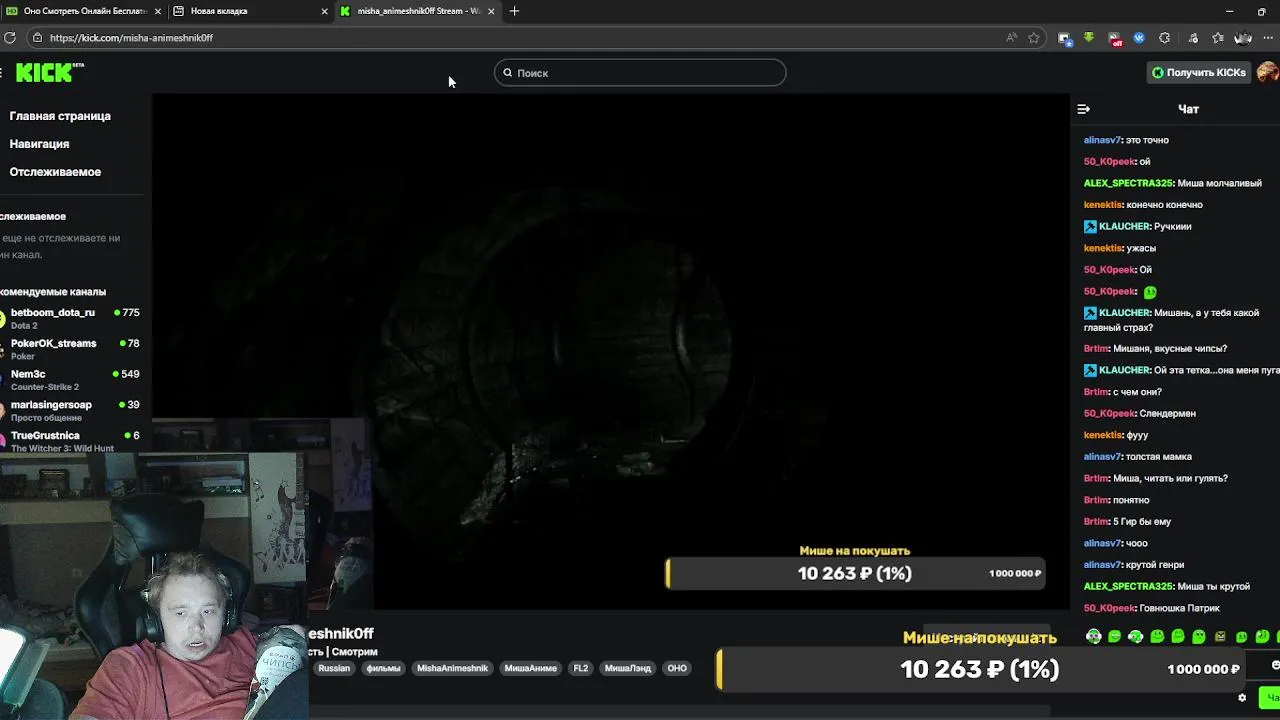The height and width of the screenshot is (720, 1280).
Task: Open the picture-in-picture extension icon
Action: [1064, 38]
